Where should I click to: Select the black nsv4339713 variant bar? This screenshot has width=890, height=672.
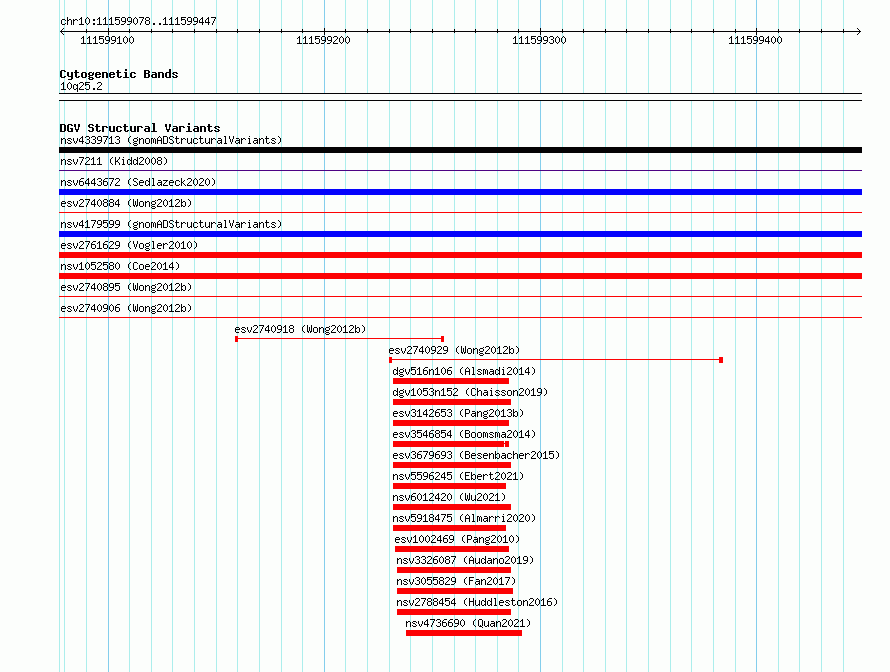pos(460,150)
